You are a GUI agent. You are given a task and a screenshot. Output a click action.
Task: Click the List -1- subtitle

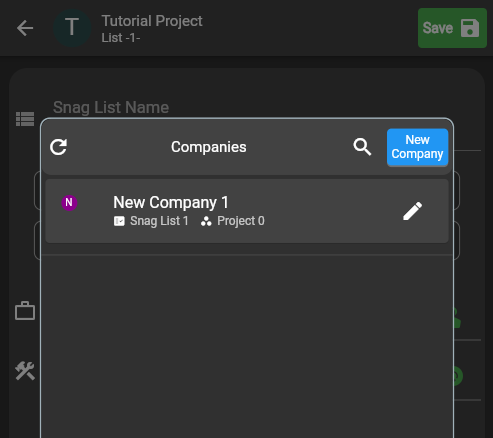(x=121, y=38)
